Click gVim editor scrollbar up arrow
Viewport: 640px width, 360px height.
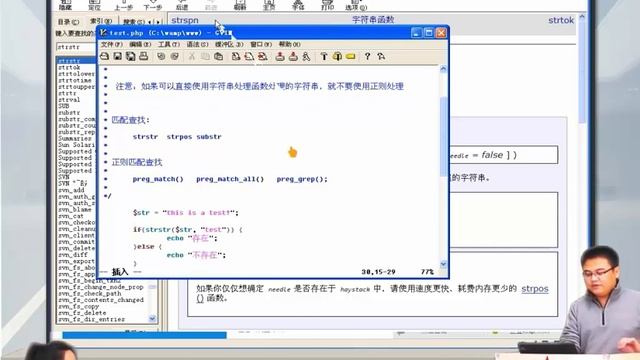coord(444,69)
